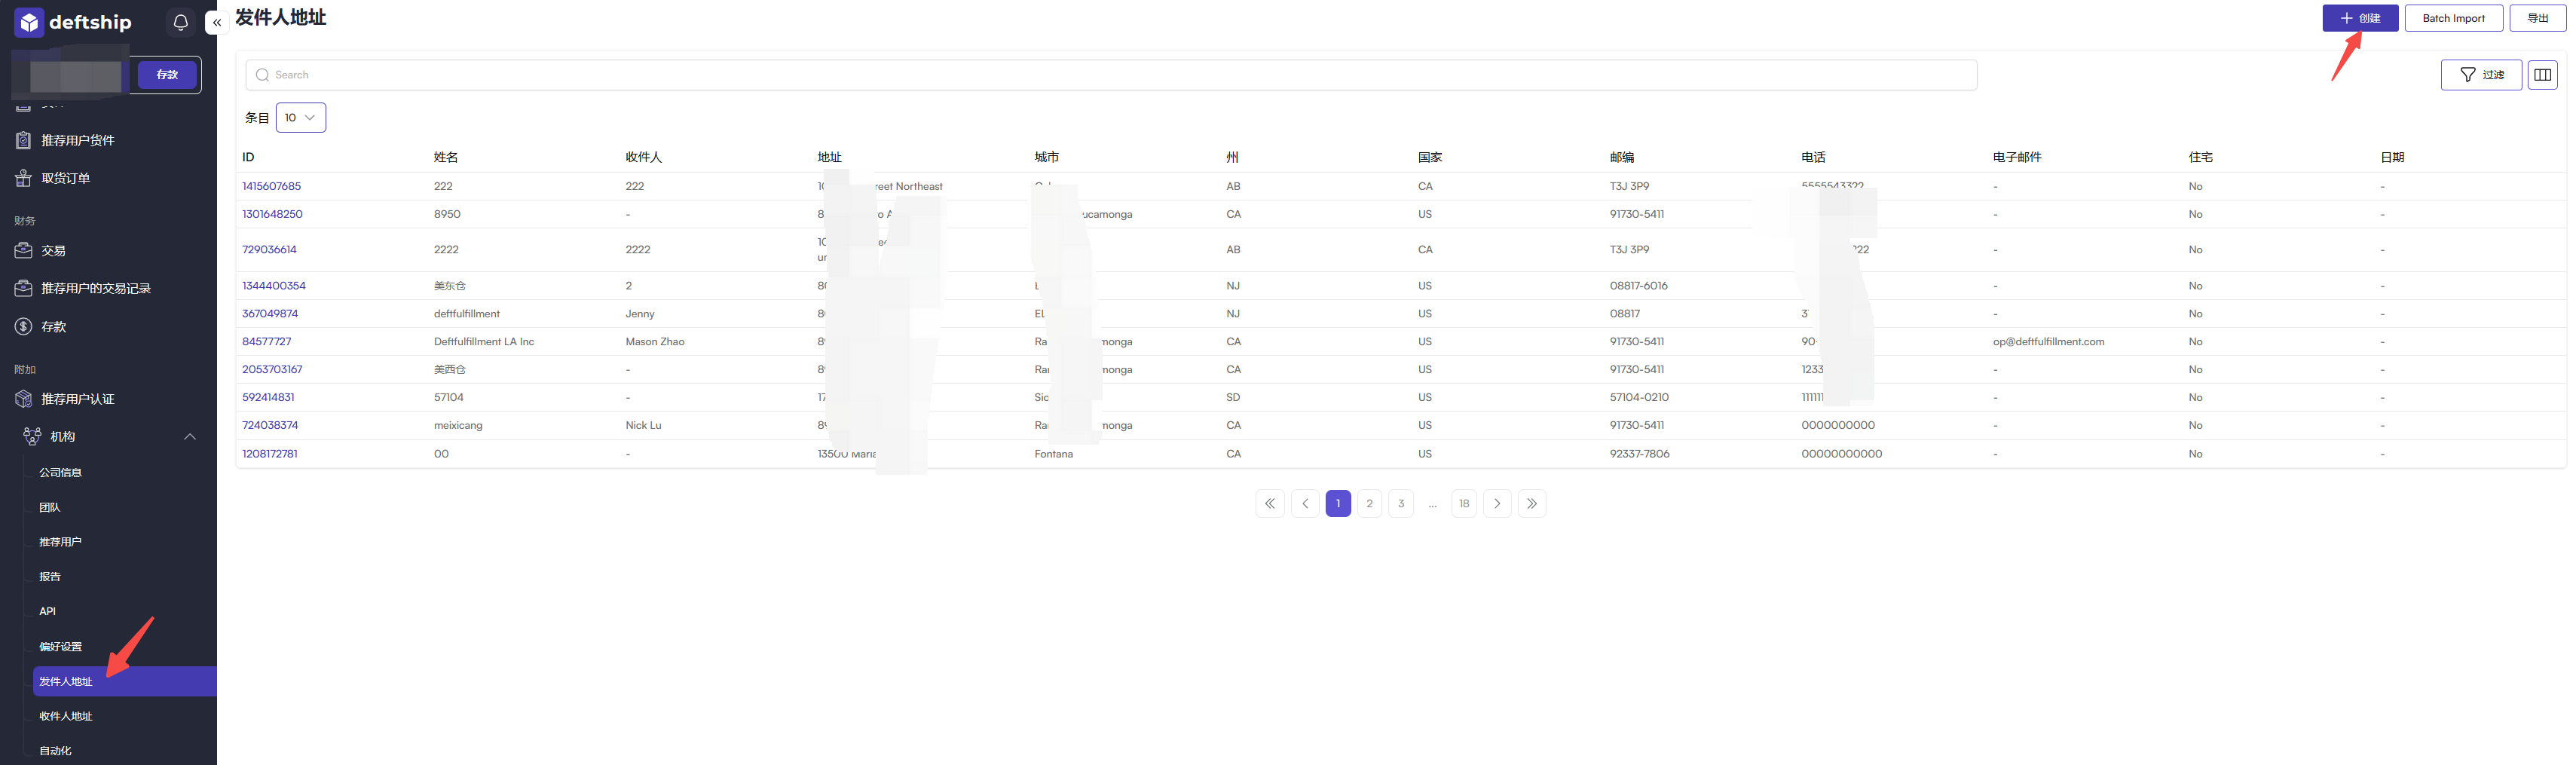Click the 推荐用户认证 cube icon
2576x765 pixels.
(24, 399)
